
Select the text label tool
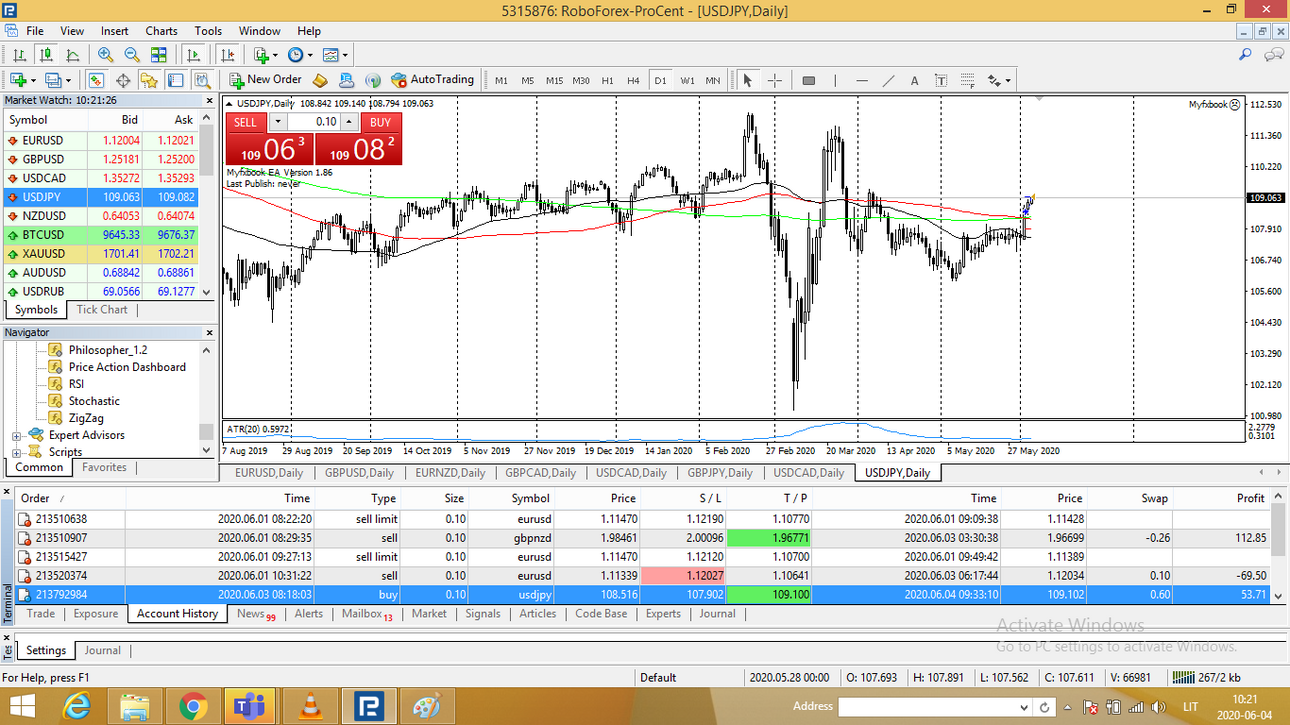click(941, 80)
